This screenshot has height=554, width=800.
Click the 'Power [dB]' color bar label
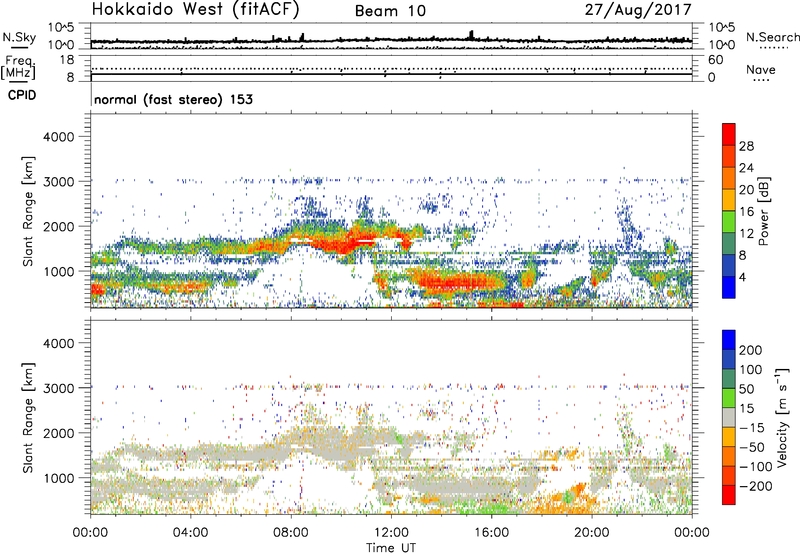click(x=763, y=211)
